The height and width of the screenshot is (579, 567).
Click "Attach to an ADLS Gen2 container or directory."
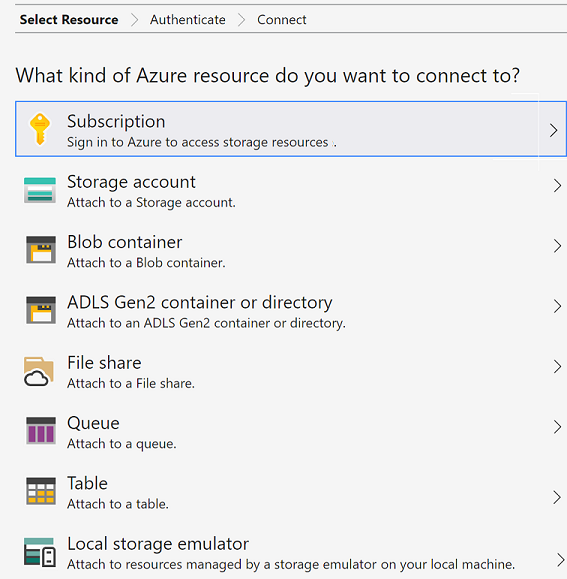coord(206,323)
